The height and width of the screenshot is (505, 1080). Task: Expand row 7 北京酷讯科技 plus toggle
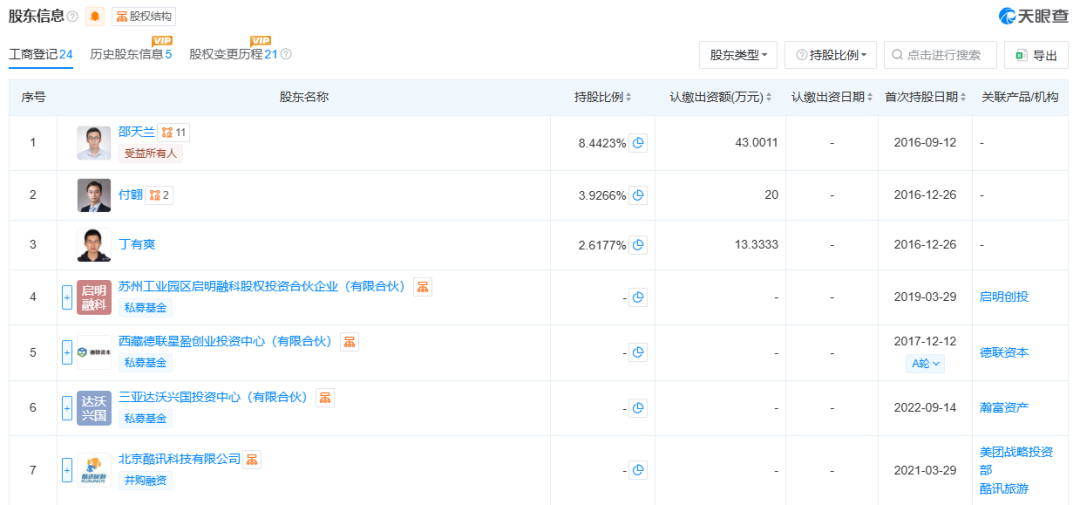[67, 471]
